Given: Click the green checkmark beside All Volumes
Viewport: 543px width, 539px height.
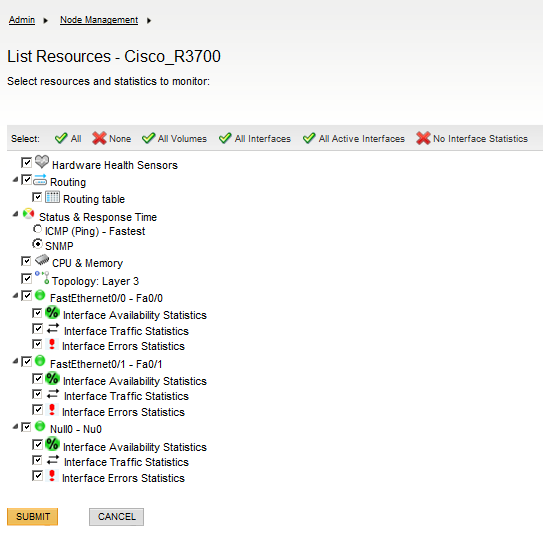Looking at the screenshot, I should [149, 138].
